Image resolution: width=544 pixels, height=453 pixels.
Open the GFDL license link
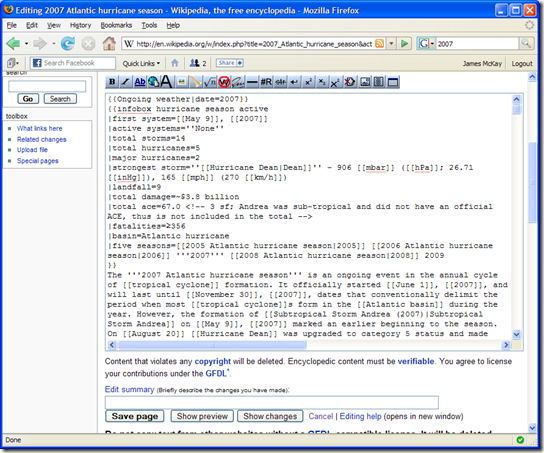[216, 374]
